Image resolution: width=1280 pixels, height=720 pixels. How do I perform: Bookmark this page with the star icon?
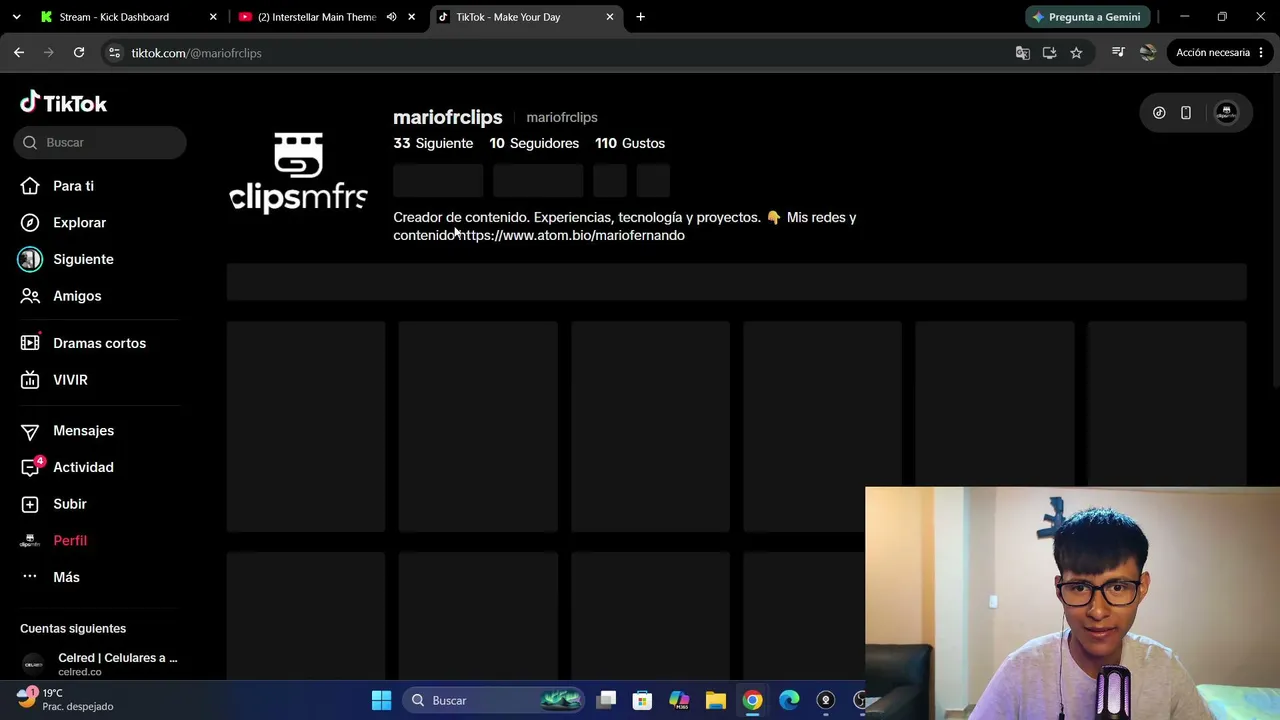tap(1076, 53)
